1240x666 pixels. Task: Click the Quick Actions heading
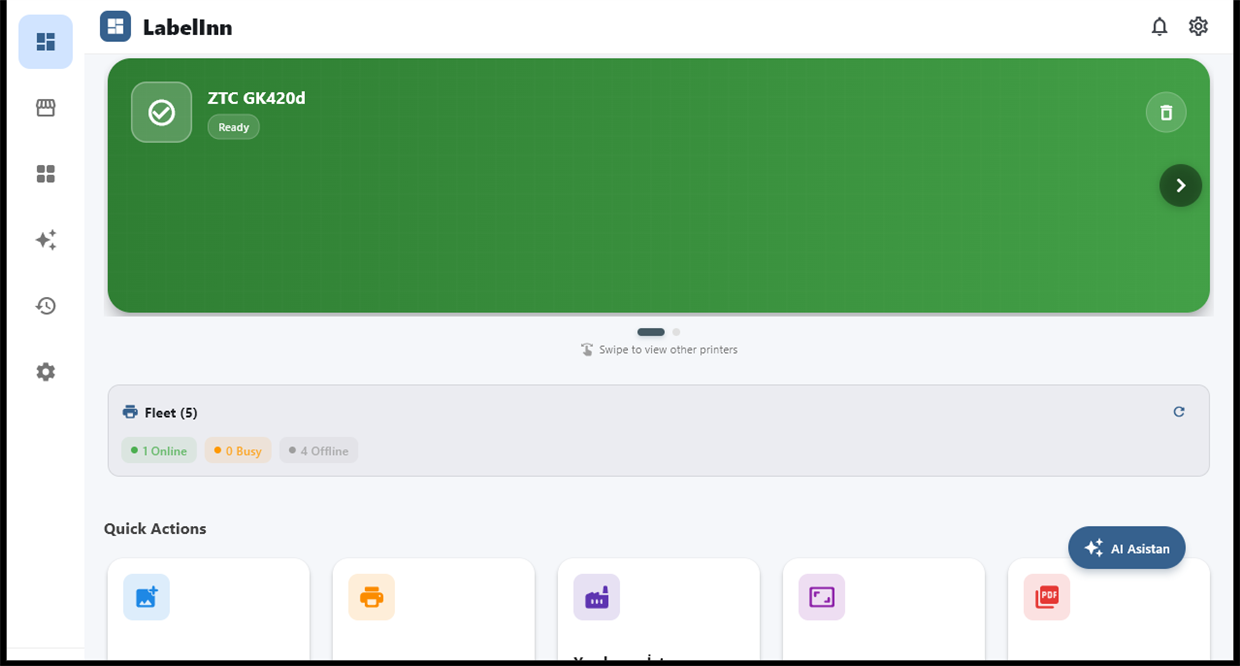[x=155, y=529]
